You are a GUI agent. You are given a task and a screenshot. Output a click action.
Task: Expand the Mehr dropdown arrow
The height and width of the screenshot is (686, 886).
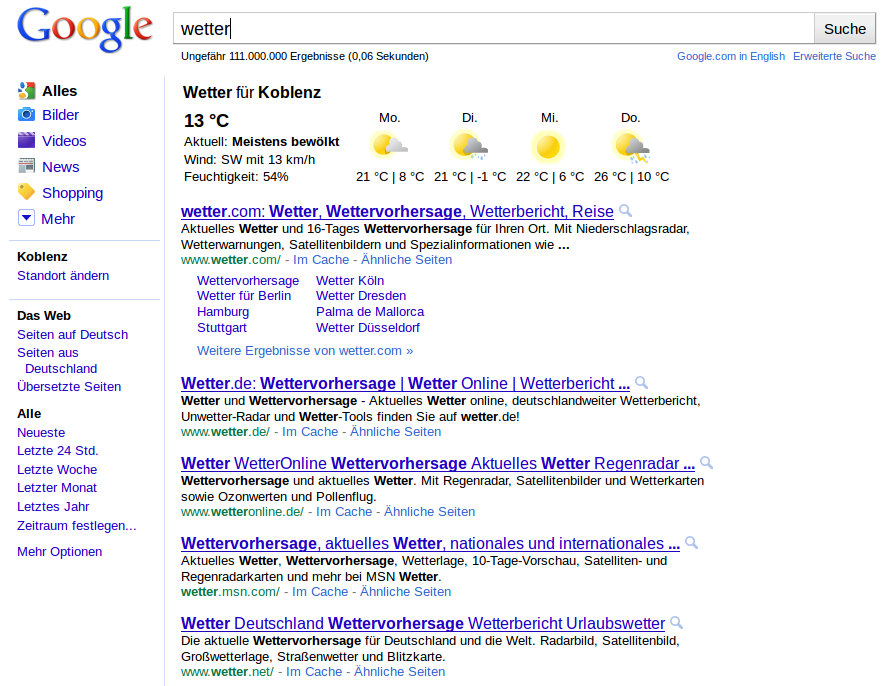click(27, 218)
